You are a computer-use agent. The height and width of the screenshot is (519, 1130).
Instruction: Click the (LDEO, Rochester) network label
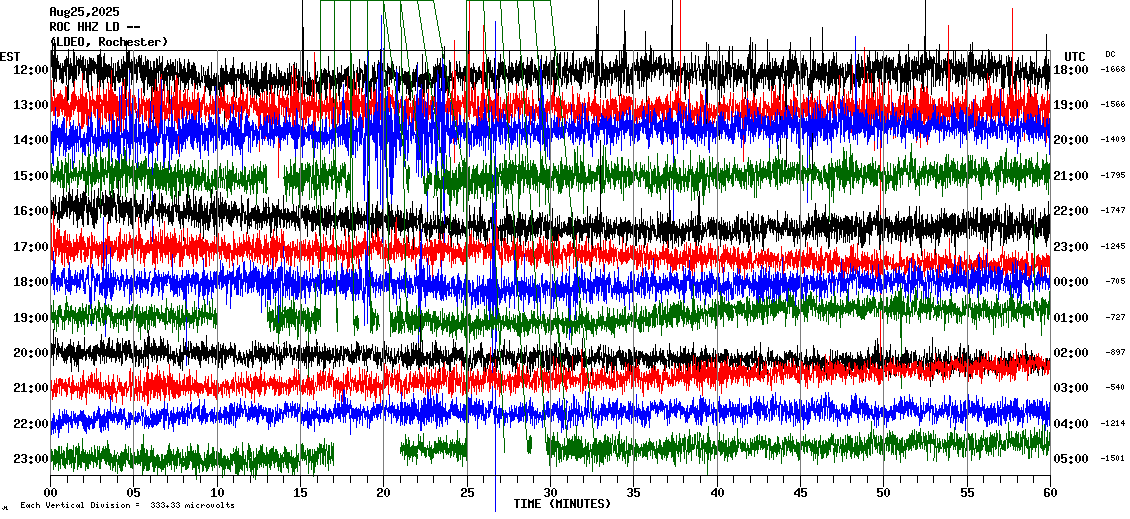click(109, 42)
